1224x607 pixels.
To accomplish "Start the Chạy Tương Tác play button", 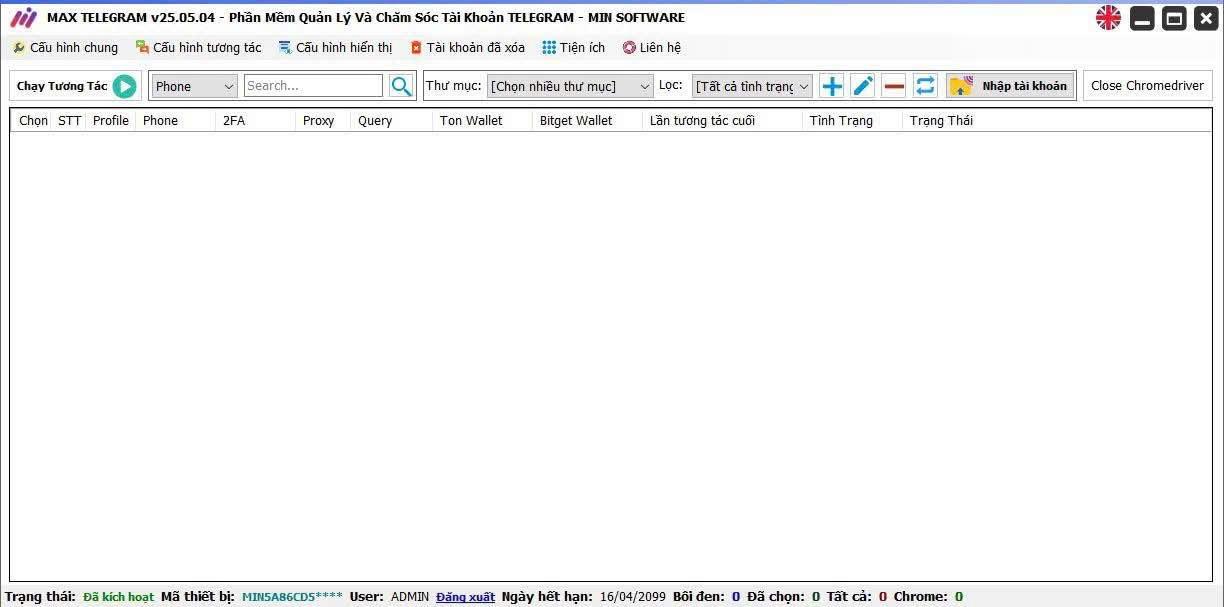I will [x=124, y=86].
